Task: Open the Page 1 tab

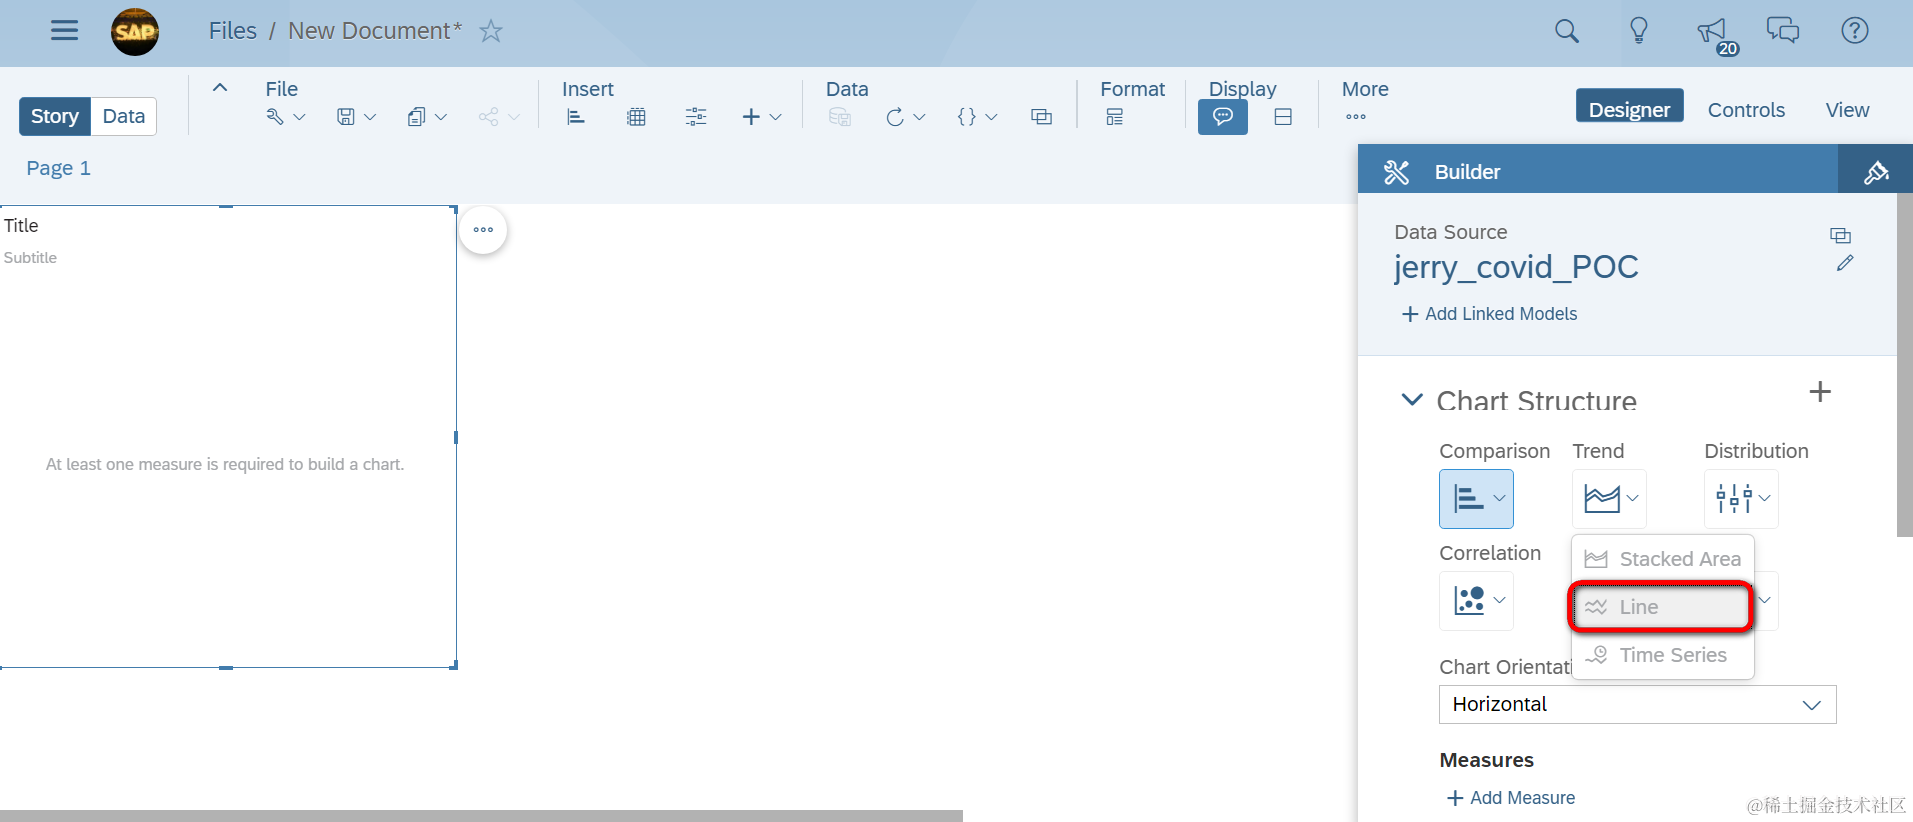Action: click(x=58, y=168)
